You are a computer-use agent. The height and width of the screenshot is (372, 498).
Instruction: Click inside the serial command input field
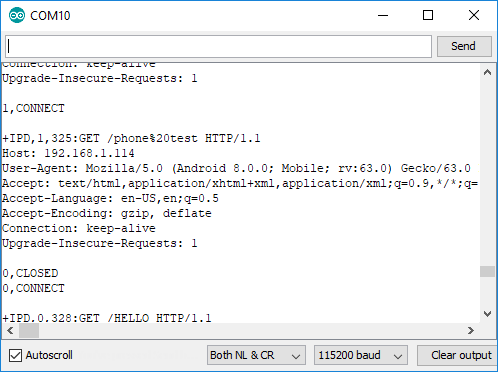(x=218, y=46)
